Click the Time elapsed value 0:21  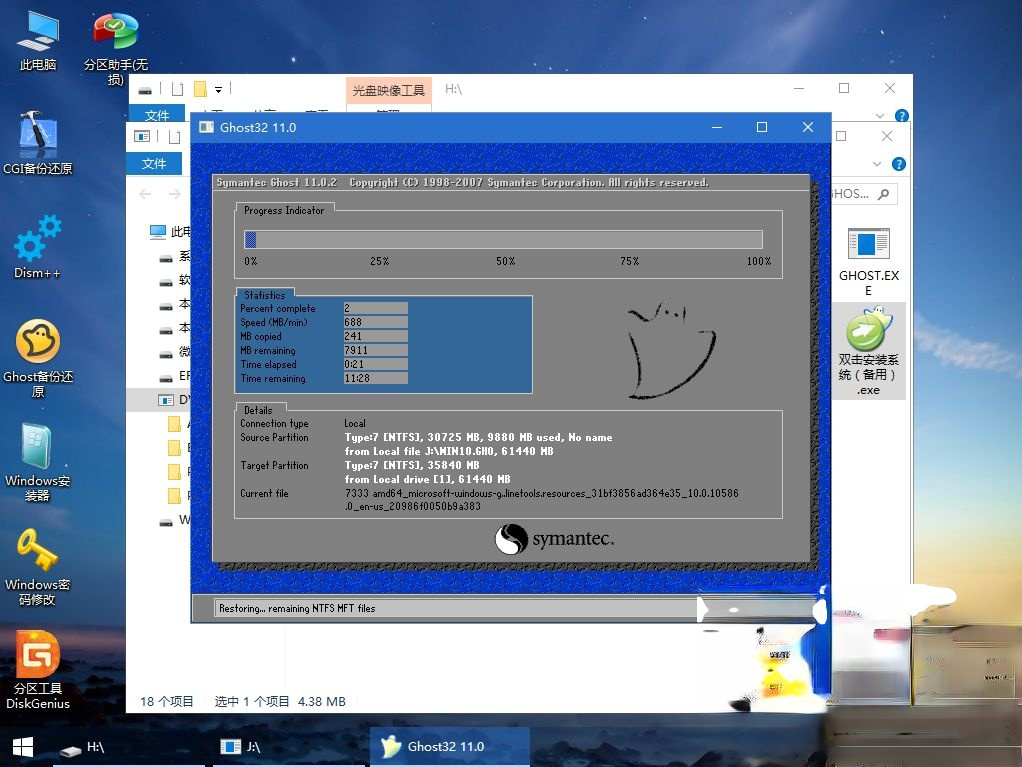(x=375, y=364)
